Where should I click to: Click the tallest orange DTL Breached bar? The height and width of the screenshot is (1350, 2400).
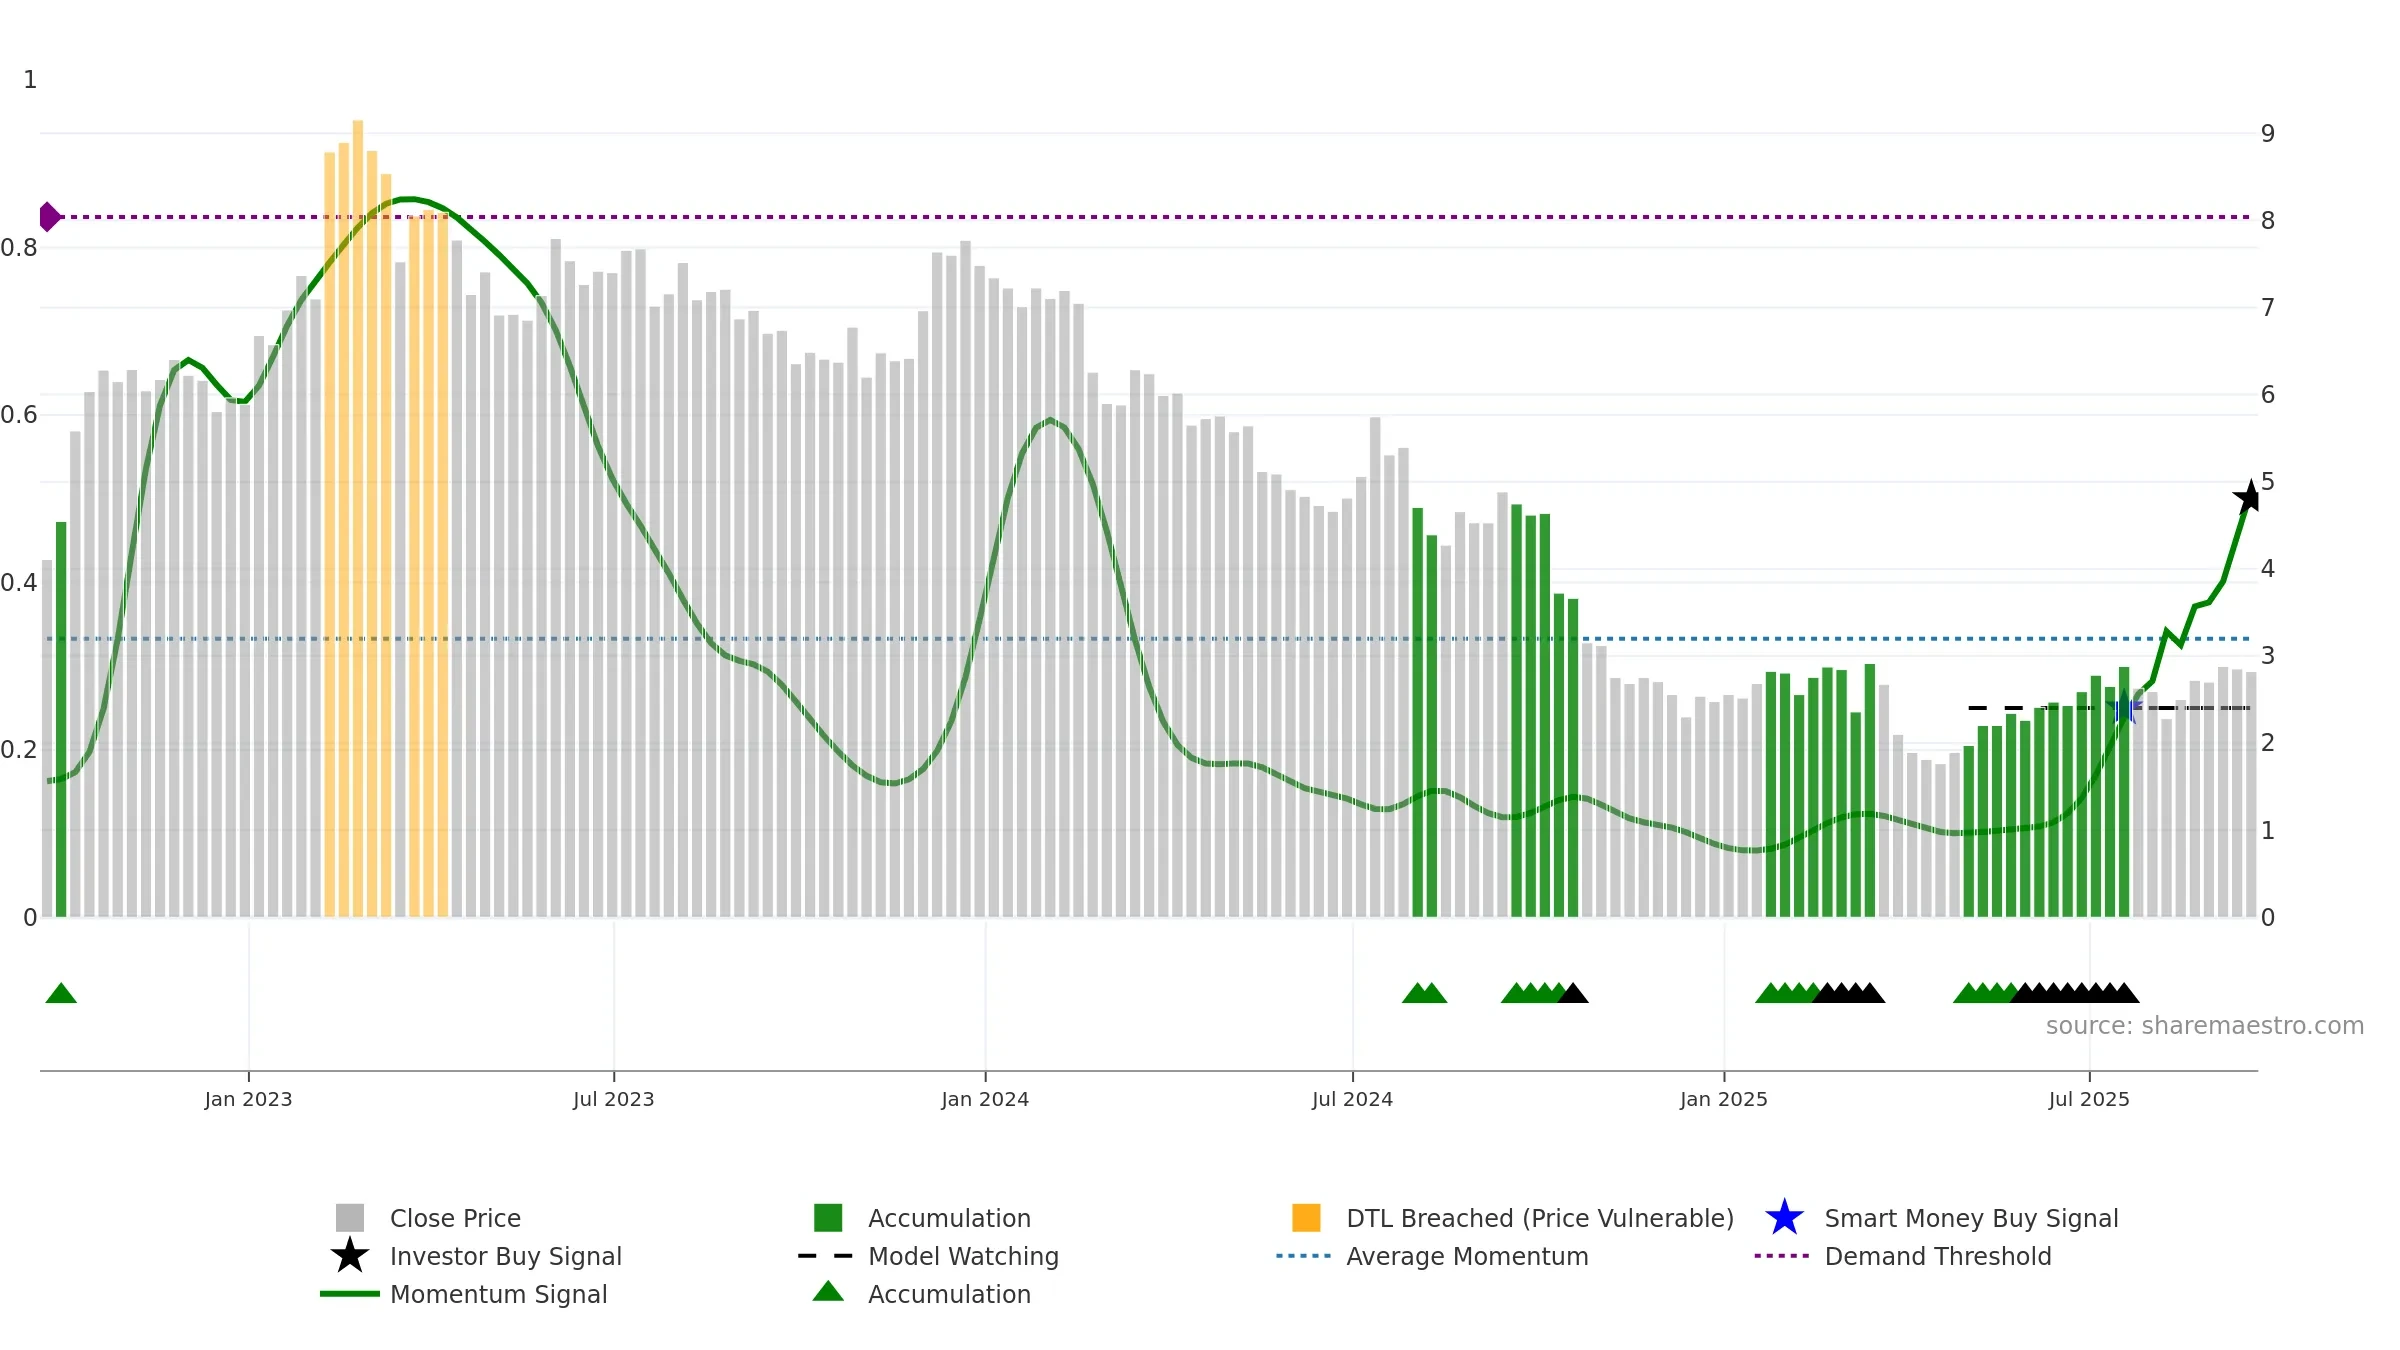coord(358,518)
